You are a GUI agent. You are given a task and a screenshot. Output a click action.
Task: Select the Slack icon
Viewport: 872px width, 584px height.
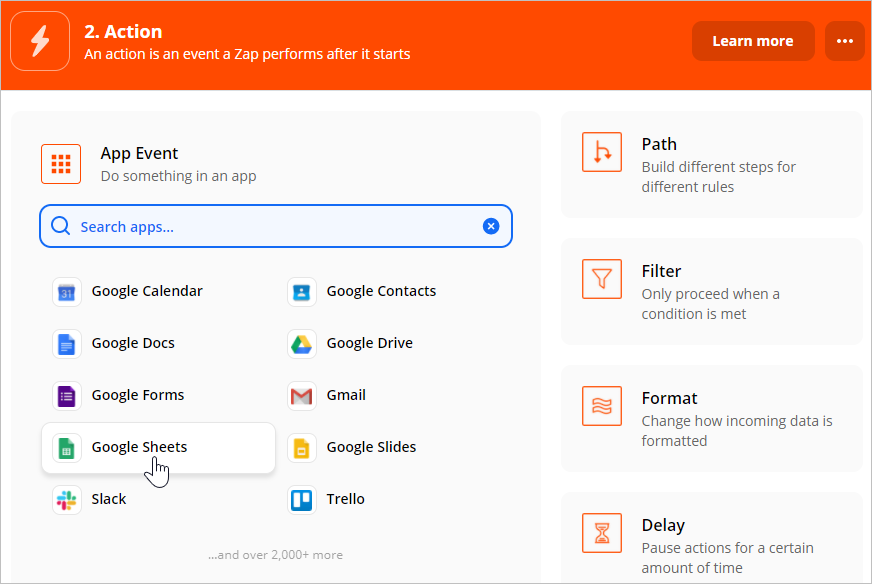(67, 499)
